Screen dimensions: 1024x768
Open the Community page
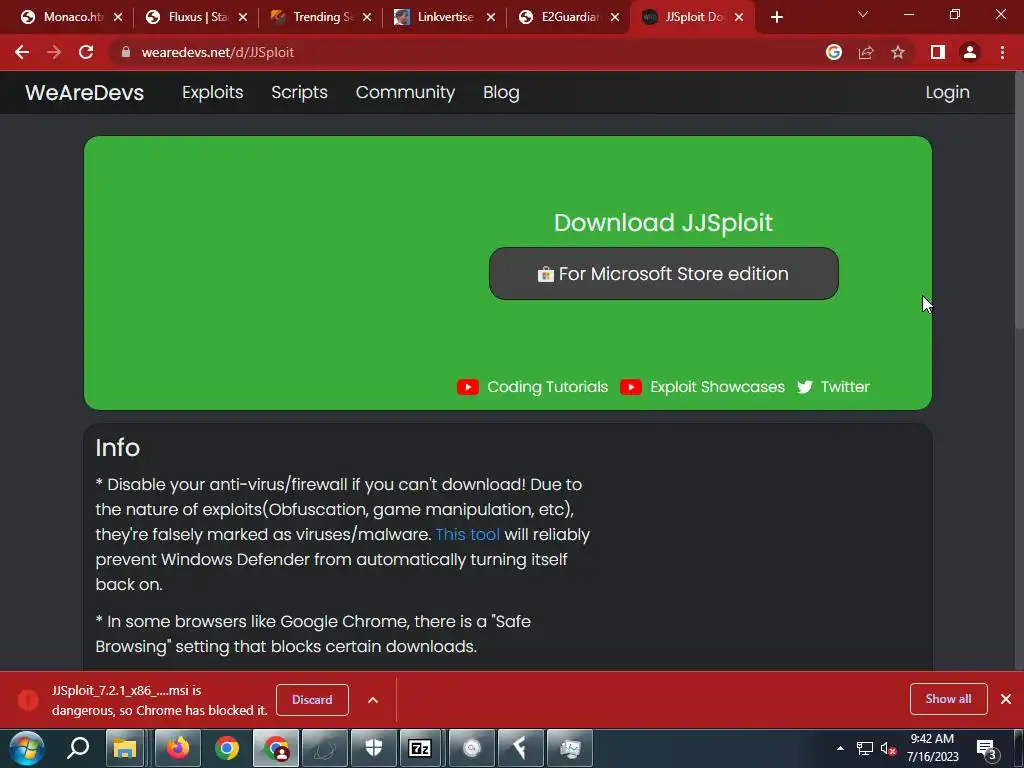coord(405,92)
